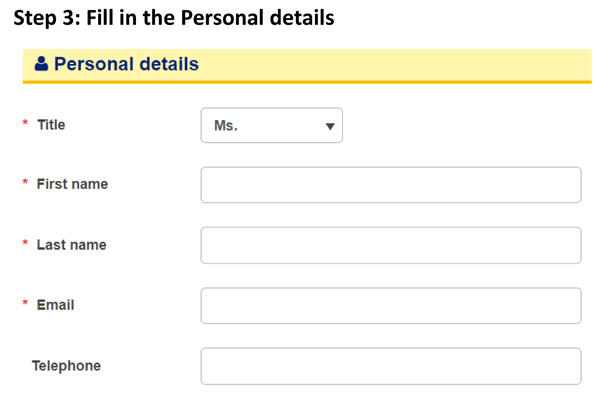The width and height of the screenshot is (600, 402).
Task: Click the red asterisk next to Email
Action: [x=25, y=303]
